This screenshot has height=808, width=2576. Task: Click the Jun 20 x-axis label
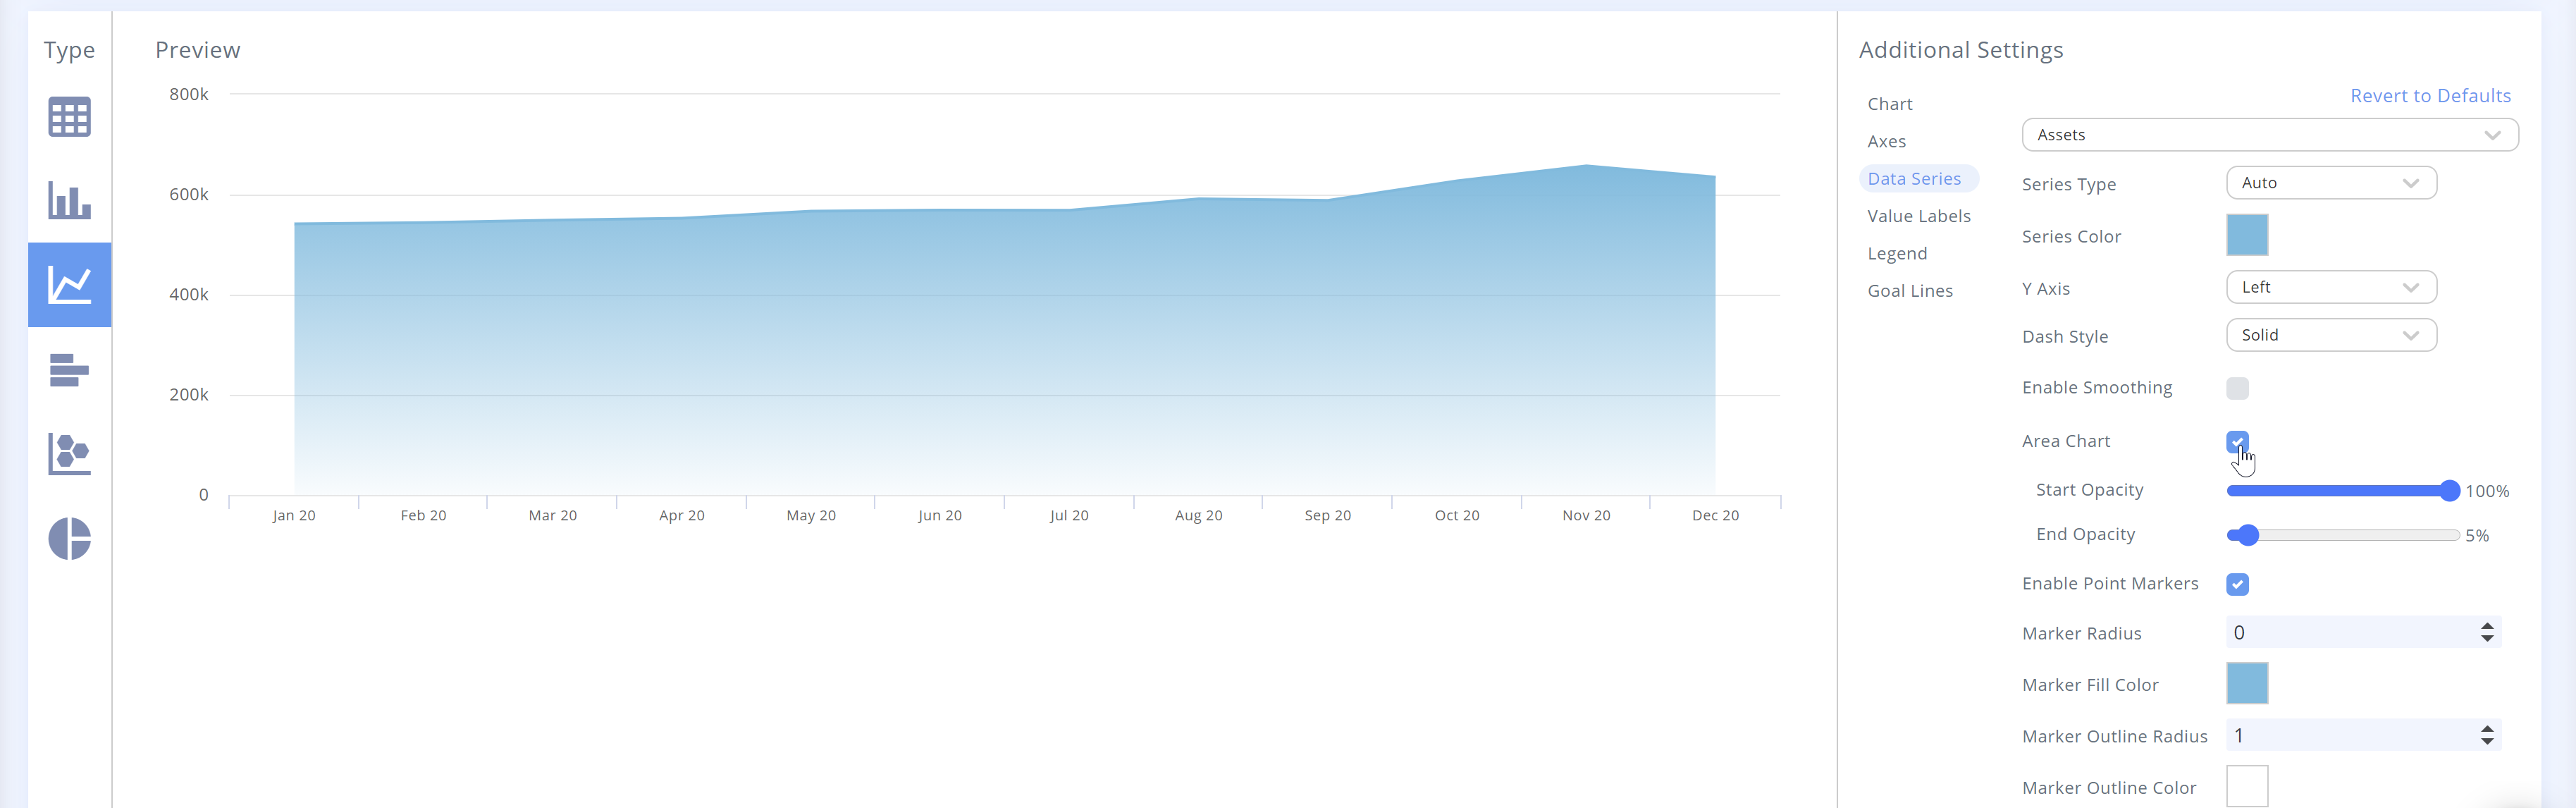(940, 515)
